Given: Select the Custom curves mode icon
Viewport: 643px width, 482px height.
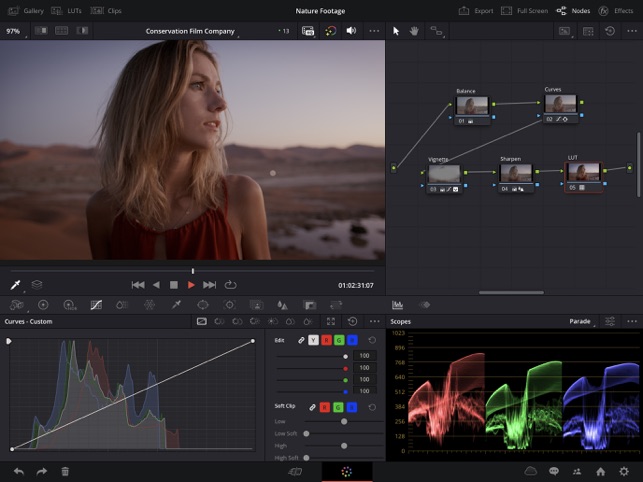Looking at the screenshot, I should click(x=201, y=321).
